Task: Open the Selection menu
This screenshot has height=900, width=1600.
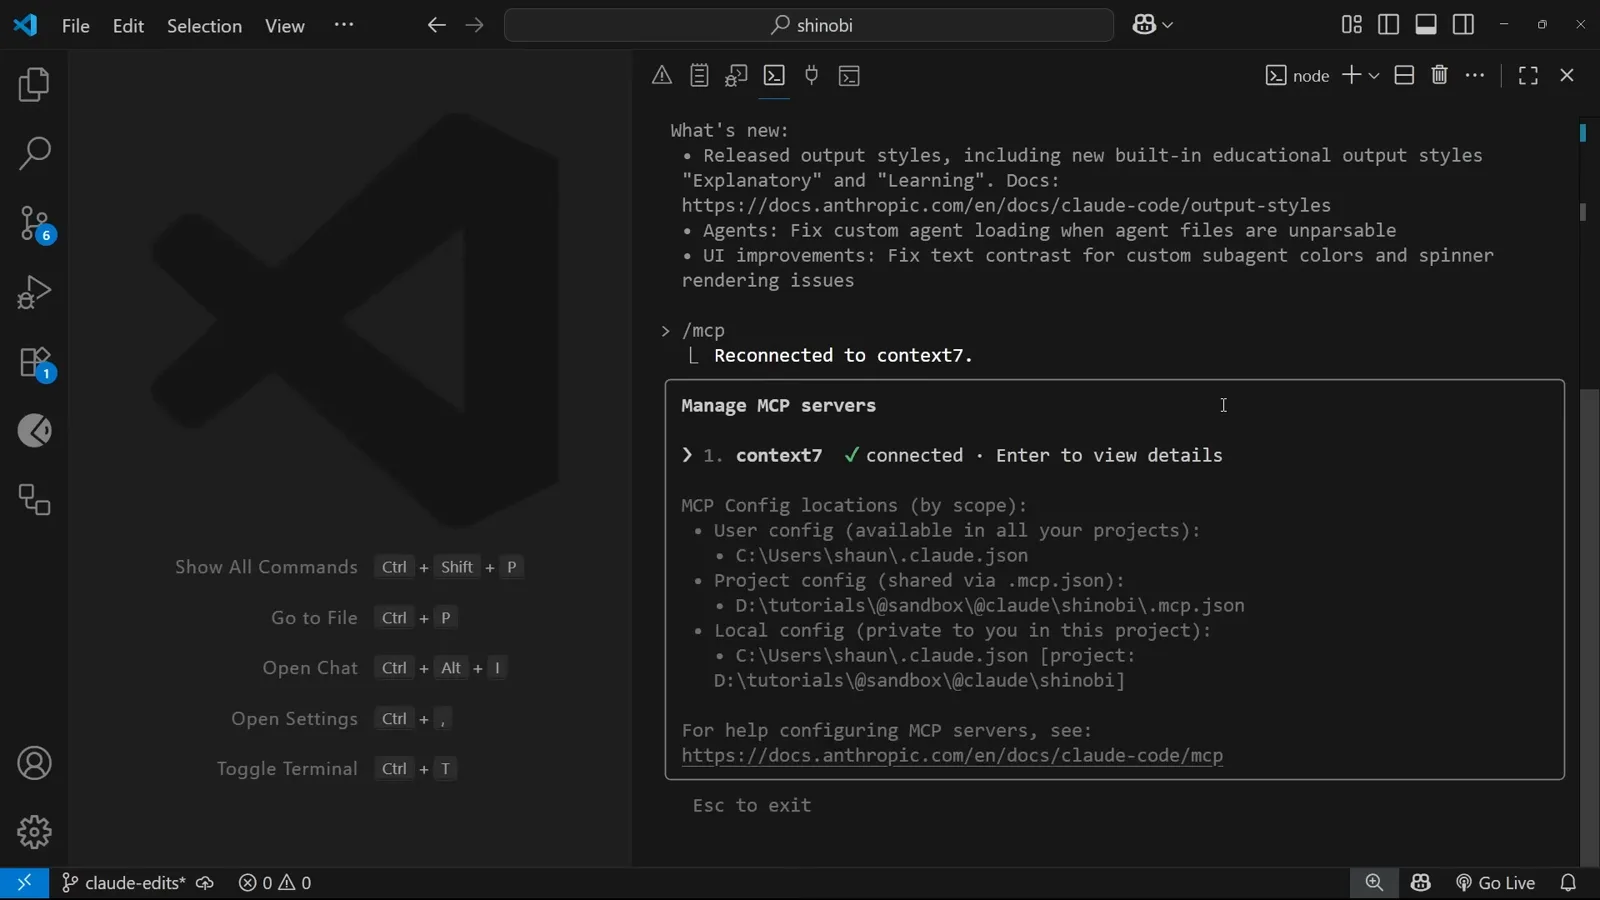Action: pos(204,26)
